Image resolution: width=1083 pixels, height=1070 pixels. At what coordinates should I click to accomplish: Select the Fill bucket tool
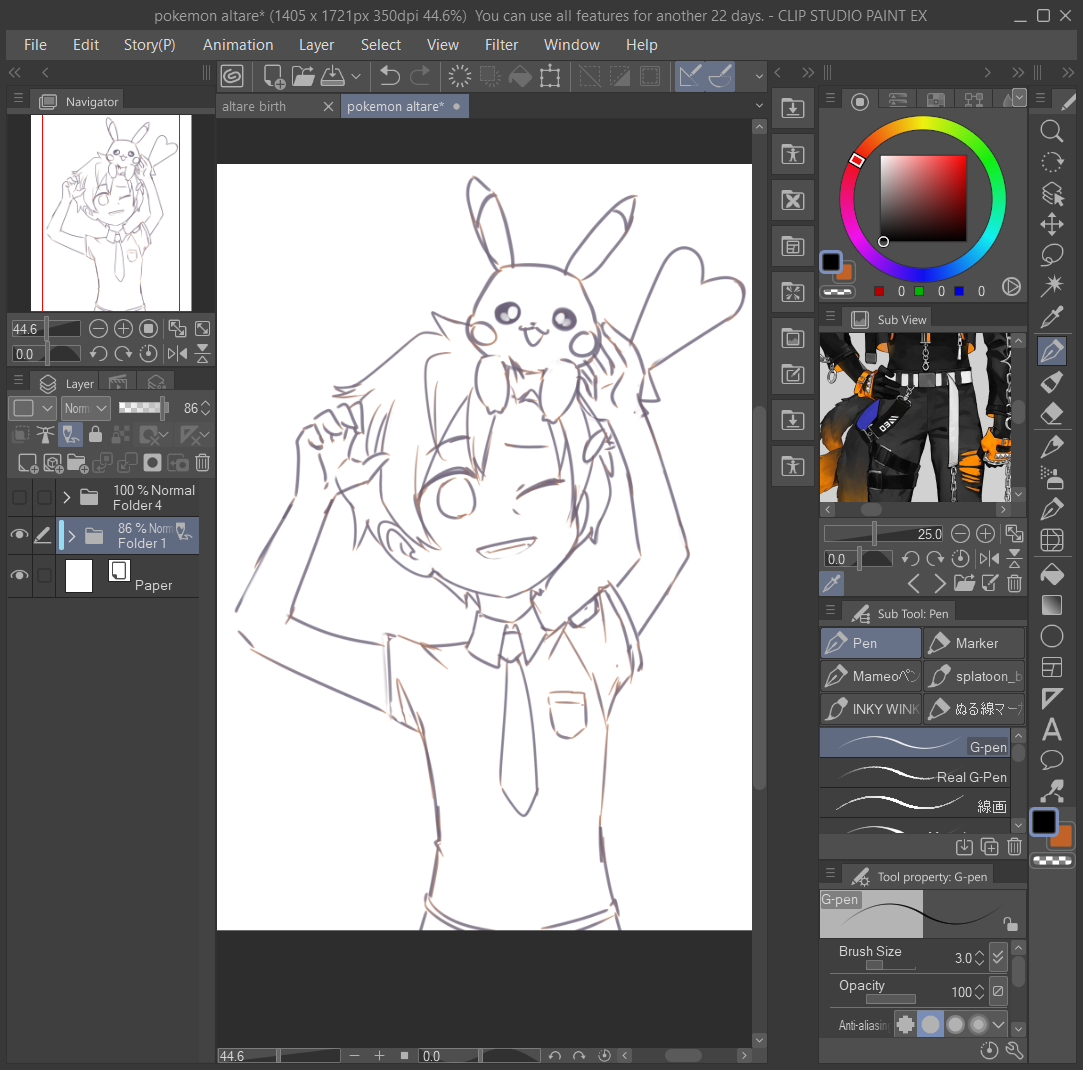[1051, 575]
